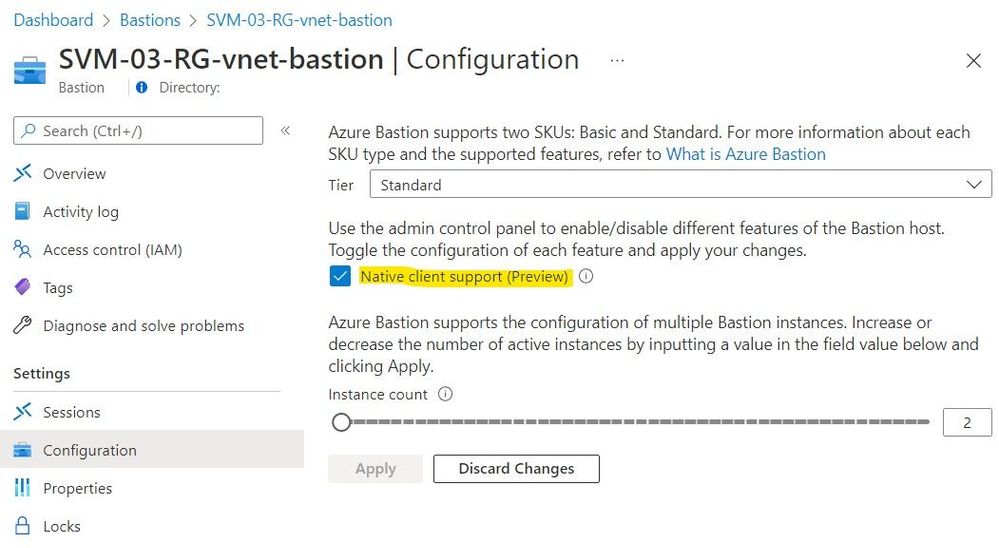Click the Access control people icon
The width and height of the screenshot is (999, 548).
(22, 249)
